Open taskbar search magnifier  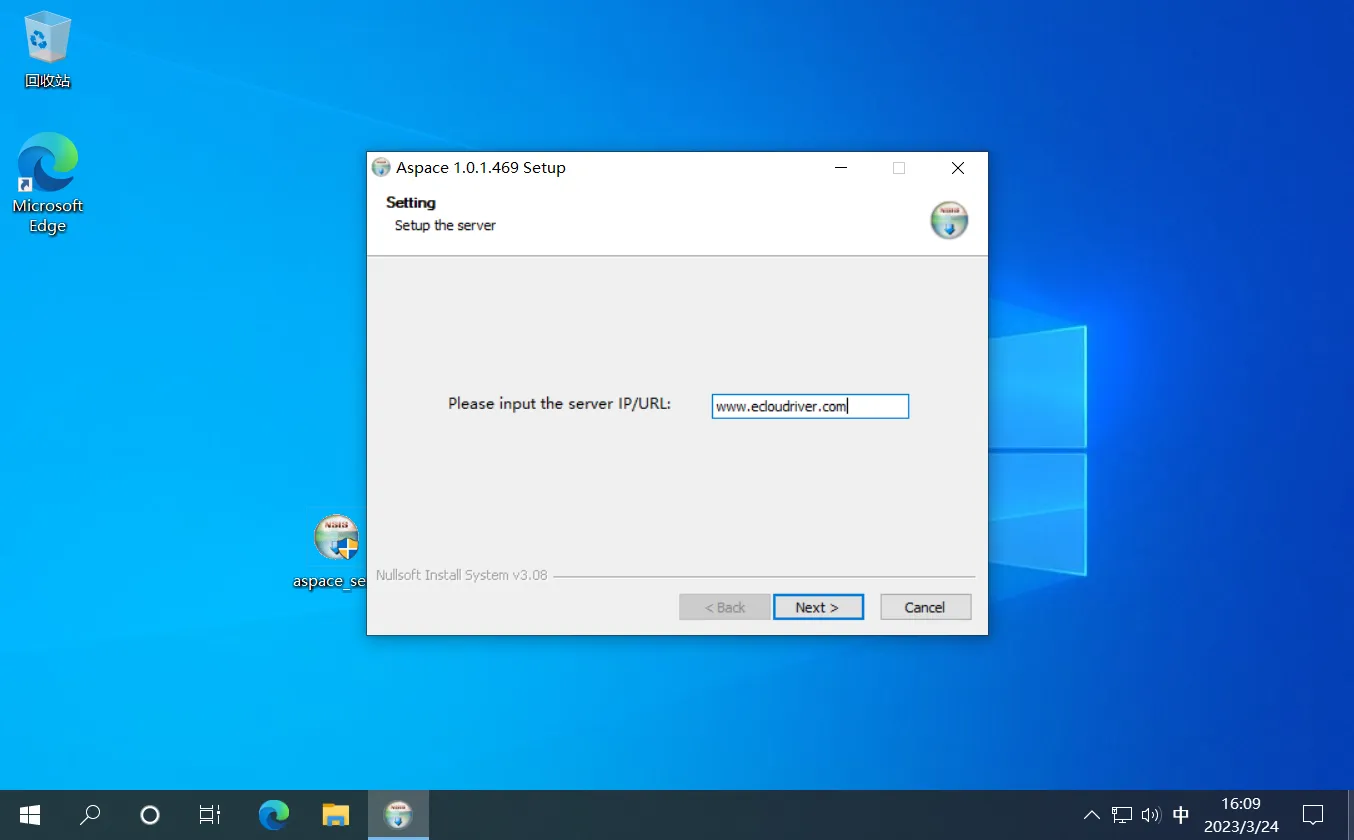(x=90, y=814)
